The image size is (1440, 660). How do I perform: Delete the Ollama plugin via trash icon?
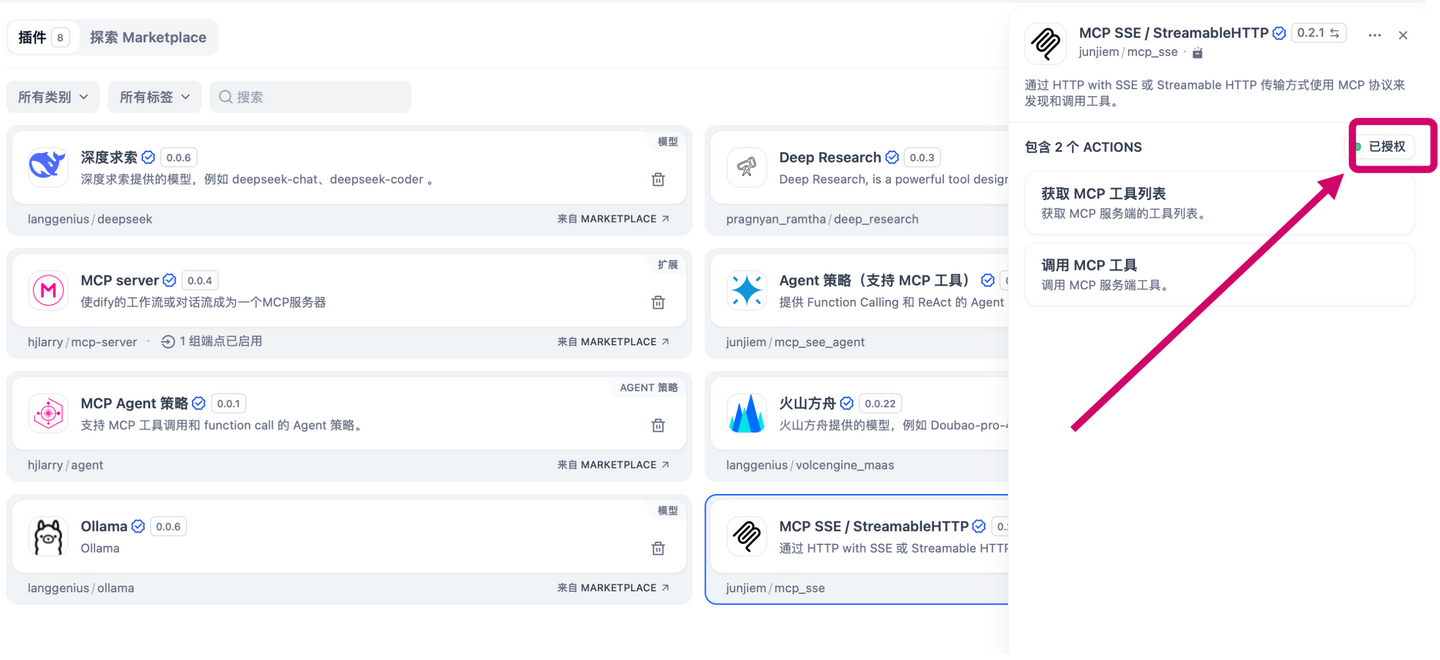tap(657, 548)
